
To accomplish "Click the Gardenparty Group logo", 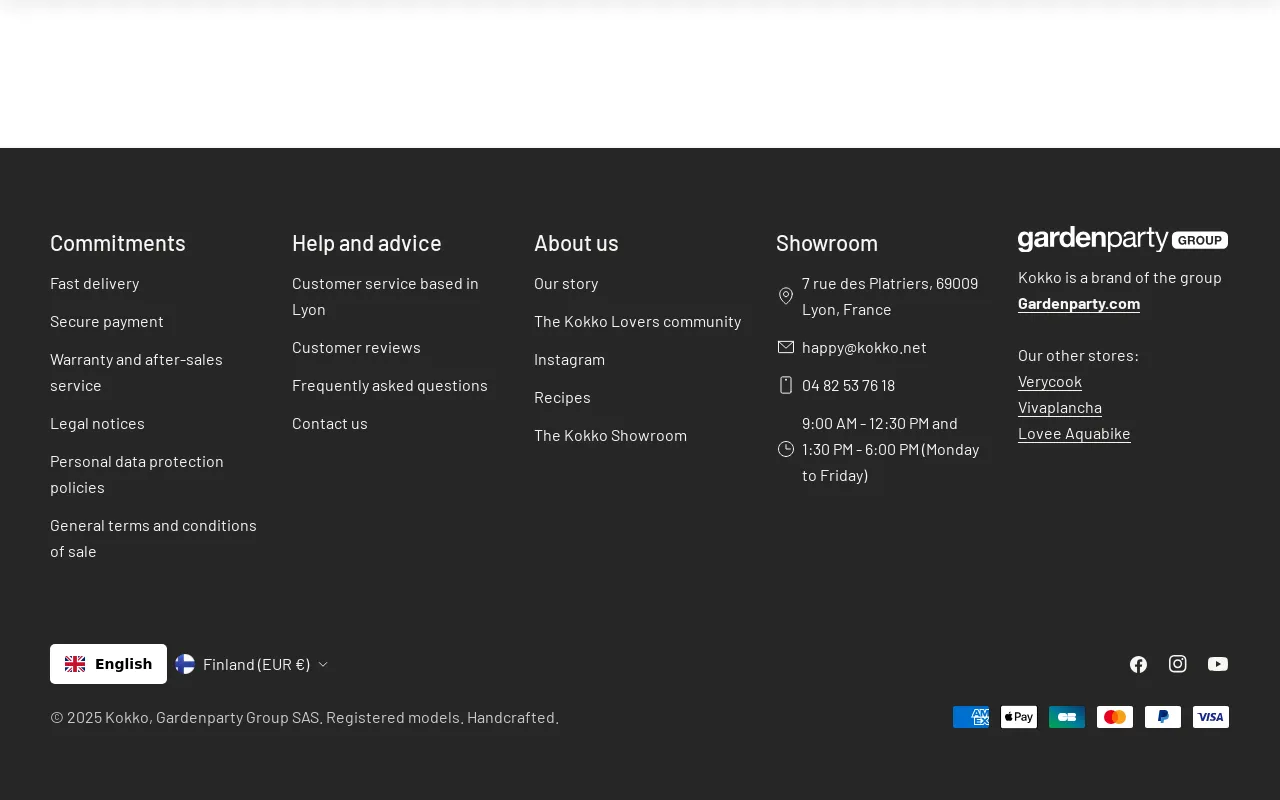I will [1122, 240].
